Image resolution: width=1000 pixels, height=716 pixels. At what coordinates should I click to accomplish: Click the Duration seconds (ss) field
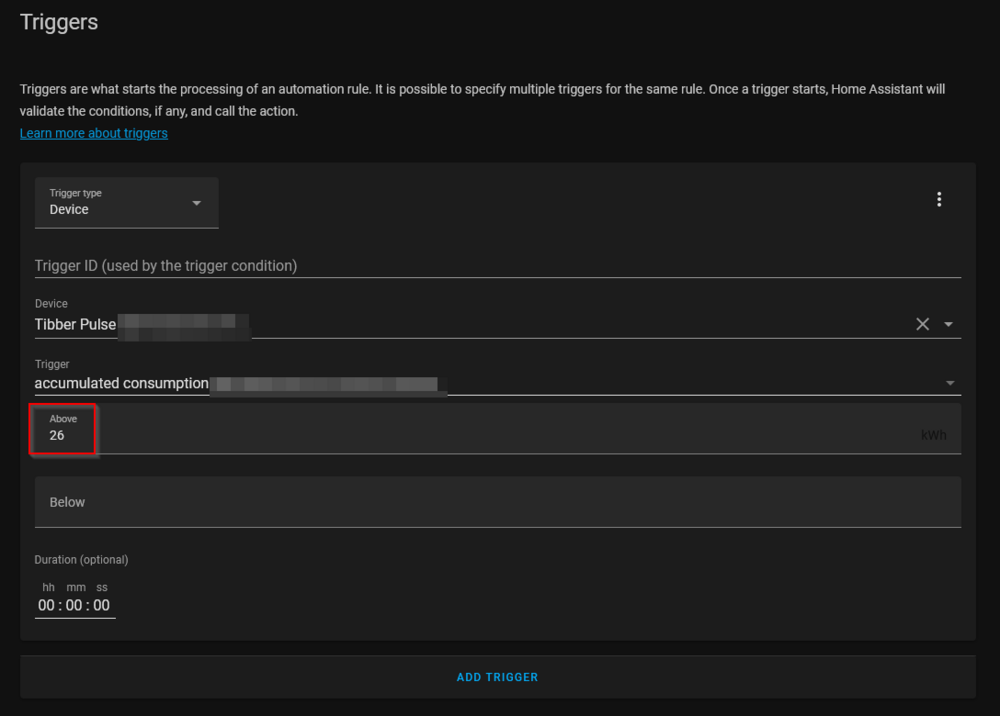click(101, 605)
